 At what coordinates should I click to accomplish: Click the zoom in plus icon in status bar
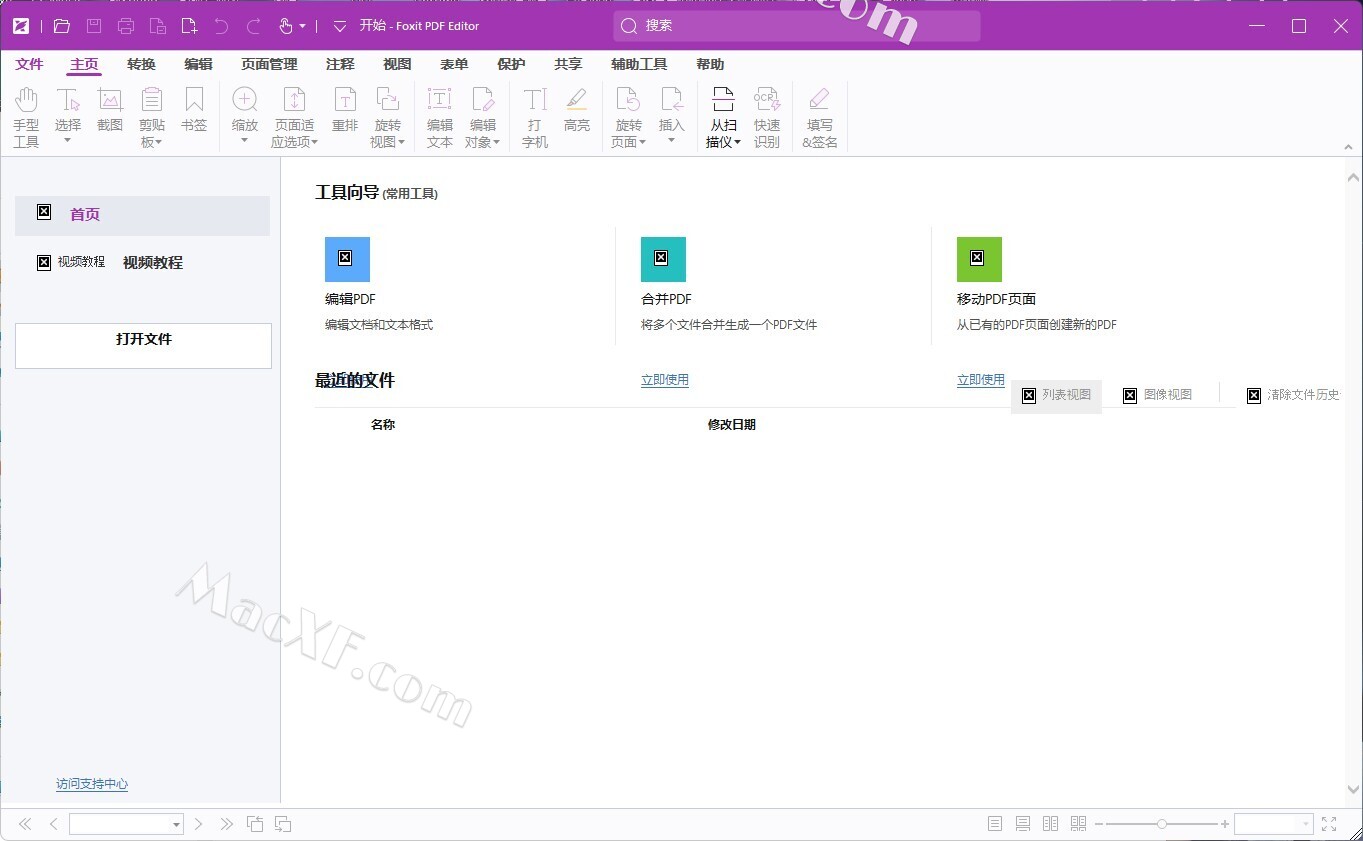tap(1225, 824)
